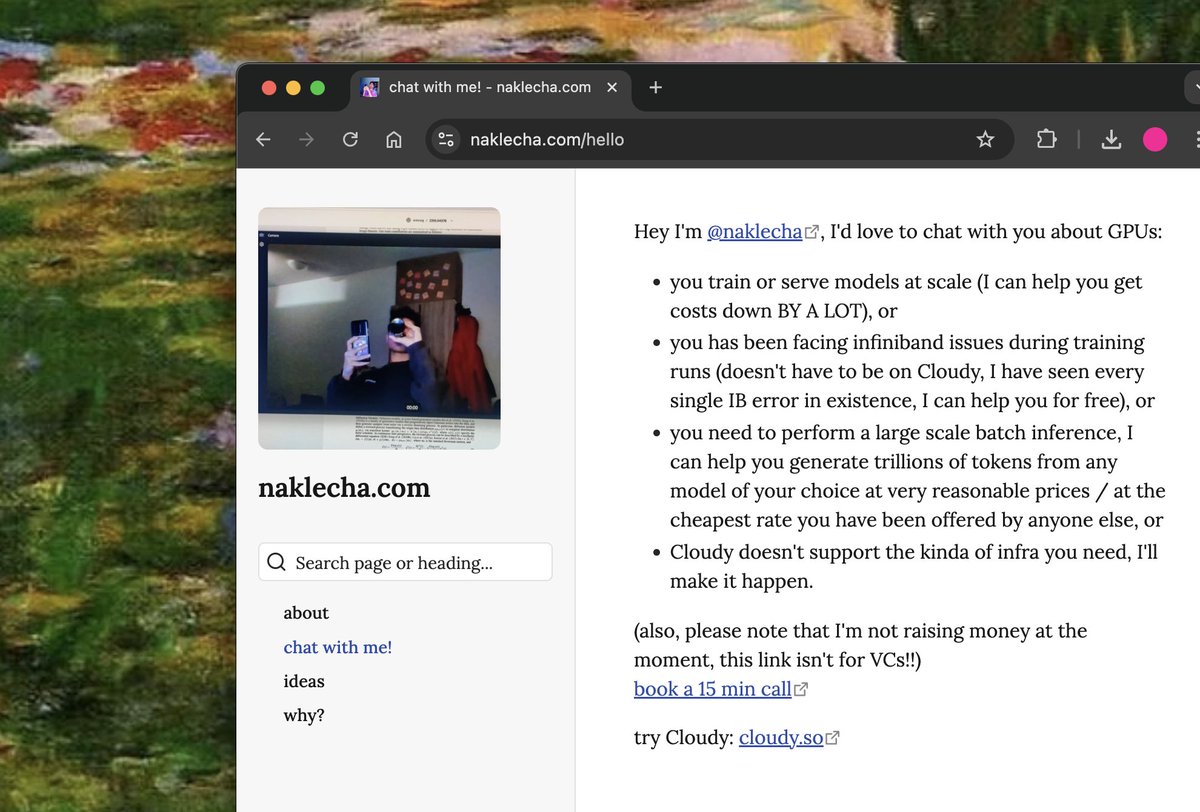Image resolution: width=1200 pixels, height=812 pixels.
Task: View site information icon in address bar
Action: [x=446, y=140]
